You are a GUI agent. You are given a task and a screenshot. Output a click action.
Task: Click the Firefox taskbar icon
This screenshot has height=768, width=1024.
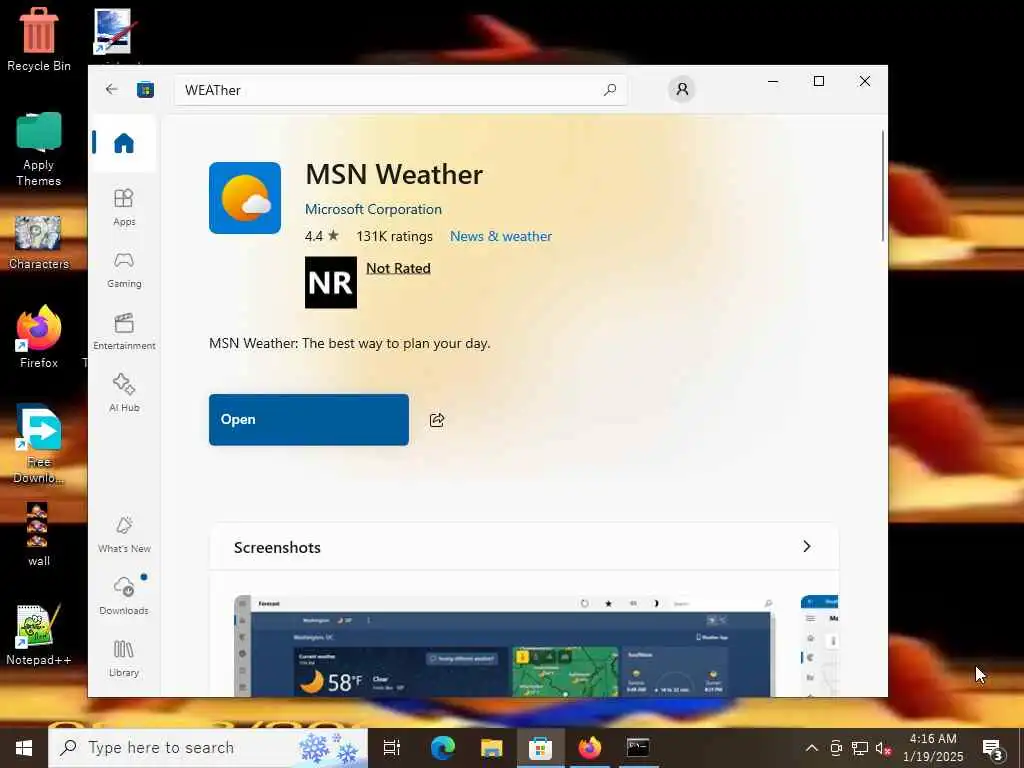[x=589, y=748]
